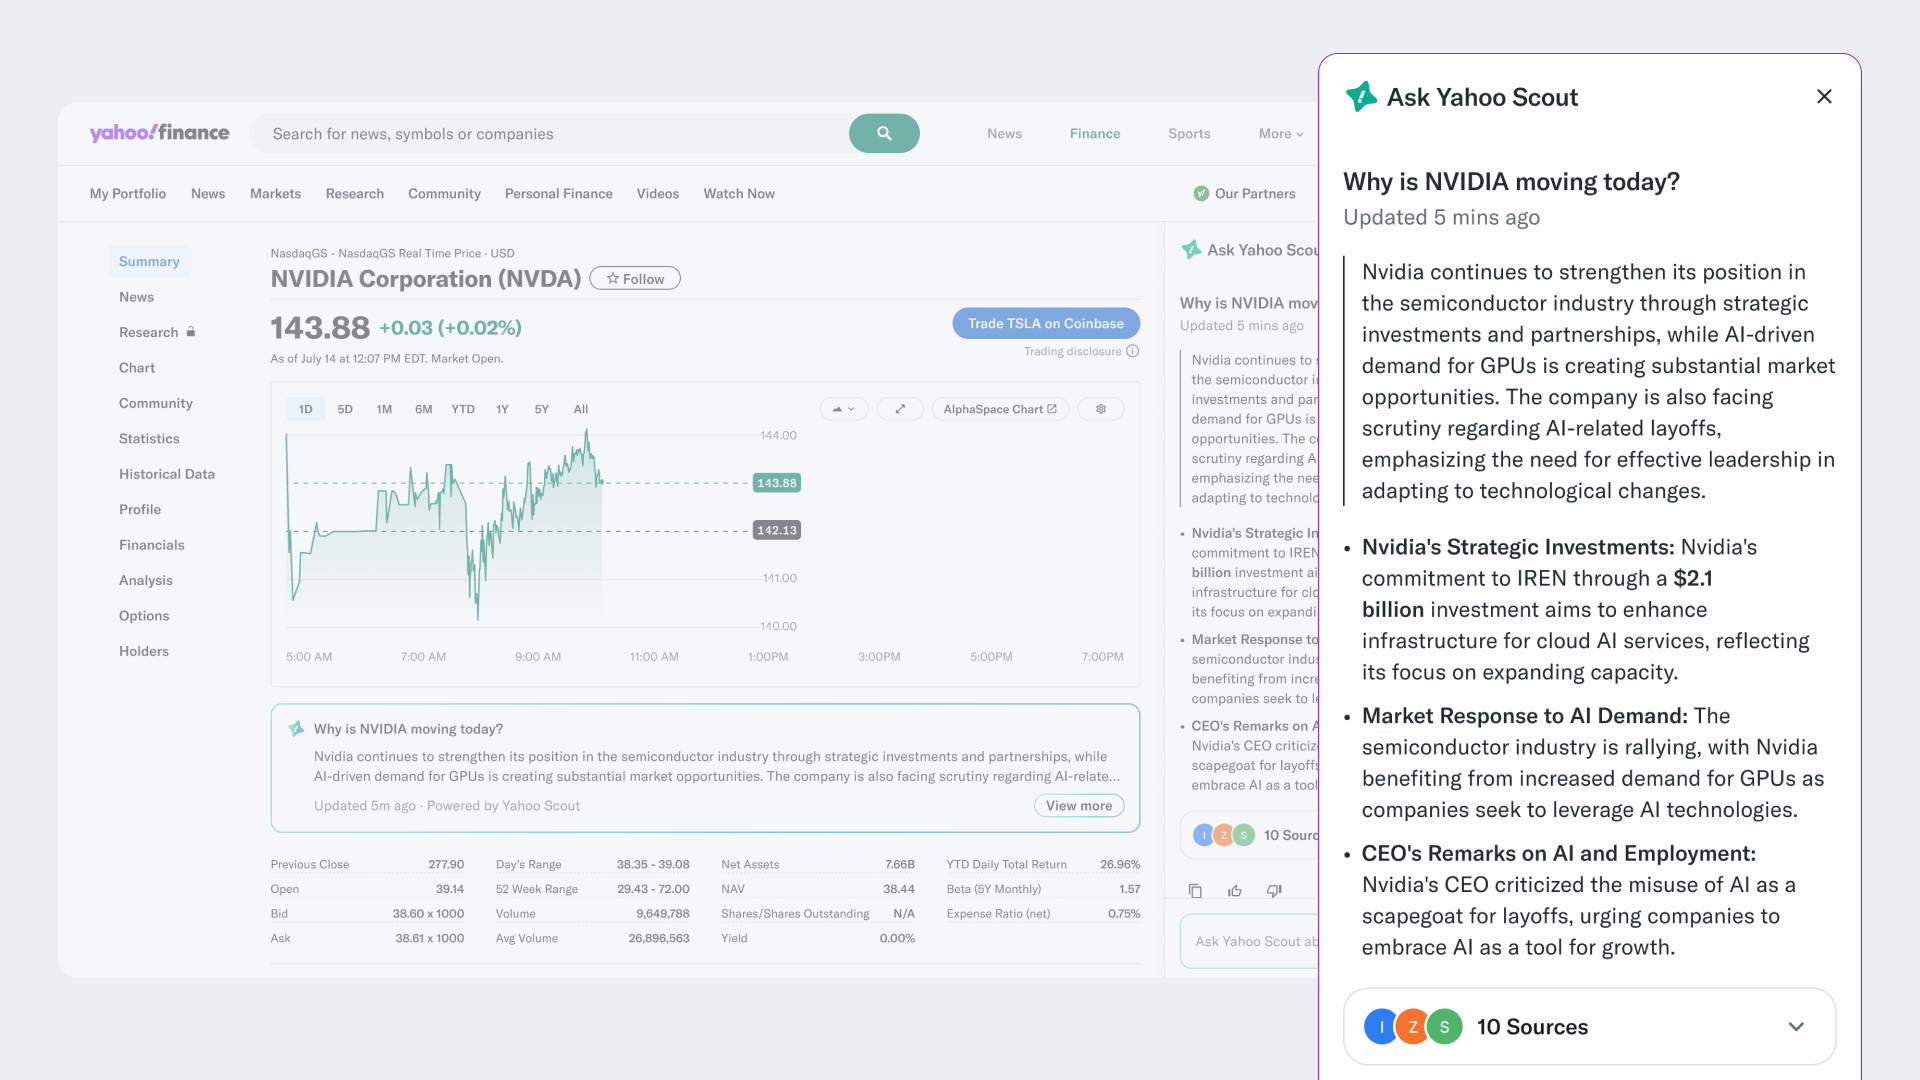Select the 1D chart range
Screen dimensions: 1920x1080
306,409
